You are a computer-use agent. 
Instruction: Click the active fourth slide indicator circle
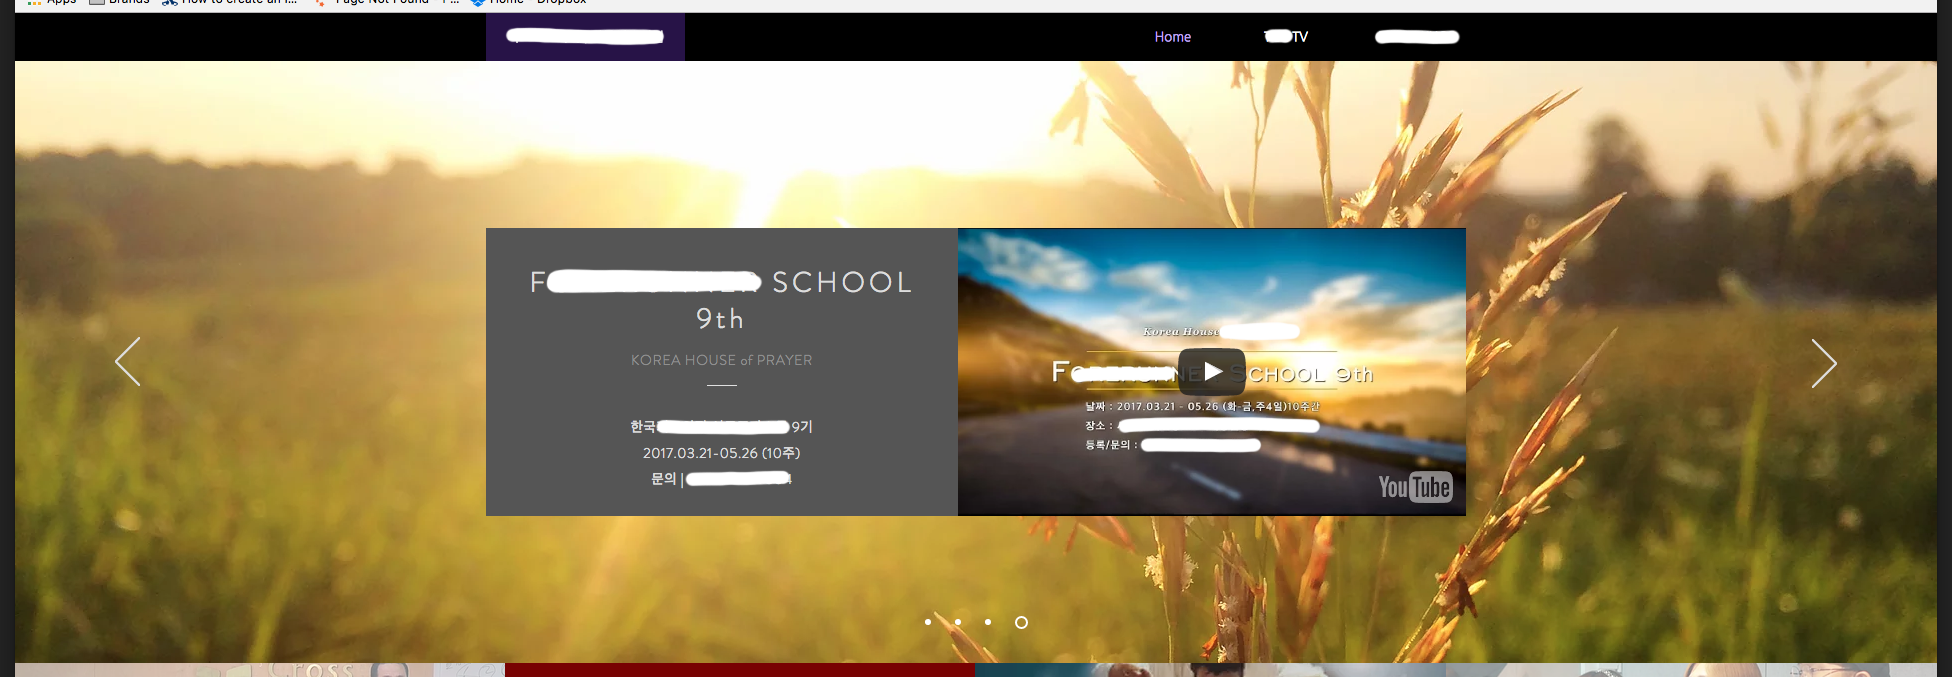coord(1021,622)
